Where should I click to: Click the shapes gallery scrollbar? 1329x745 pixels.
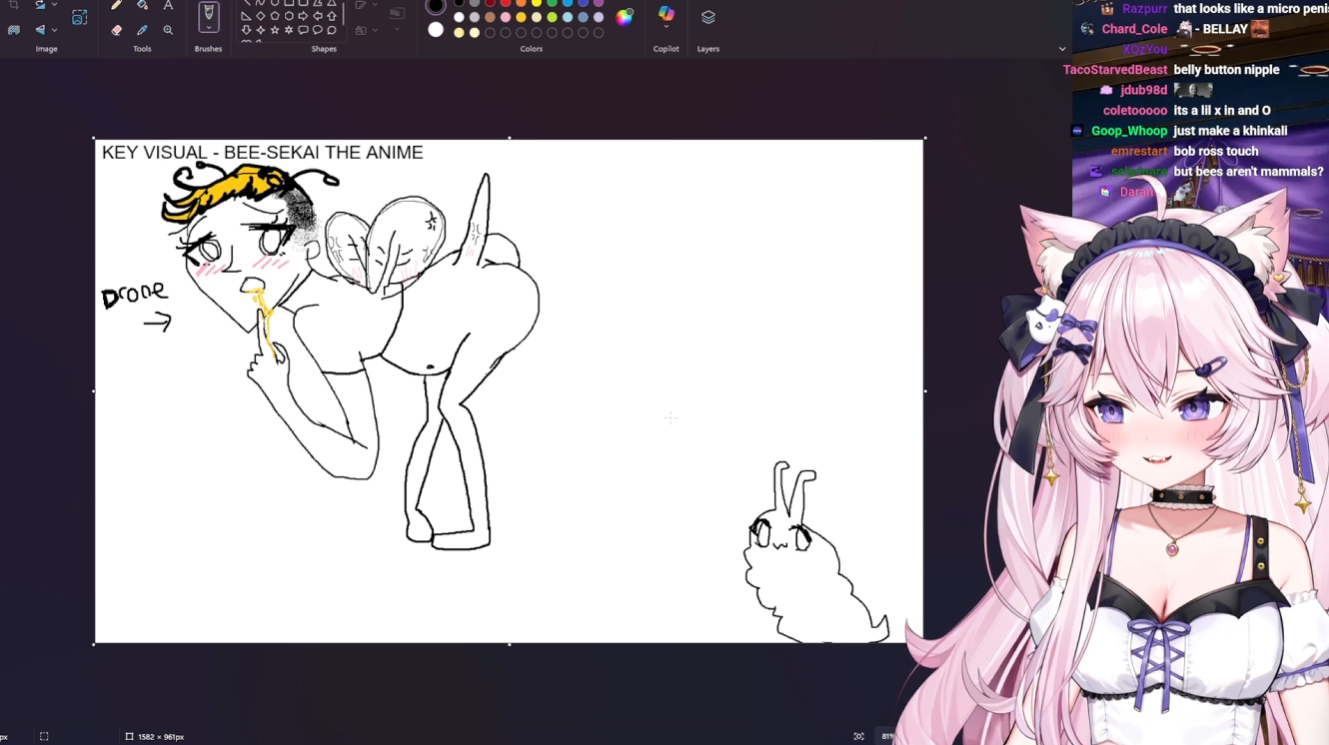tap(344, 14)
